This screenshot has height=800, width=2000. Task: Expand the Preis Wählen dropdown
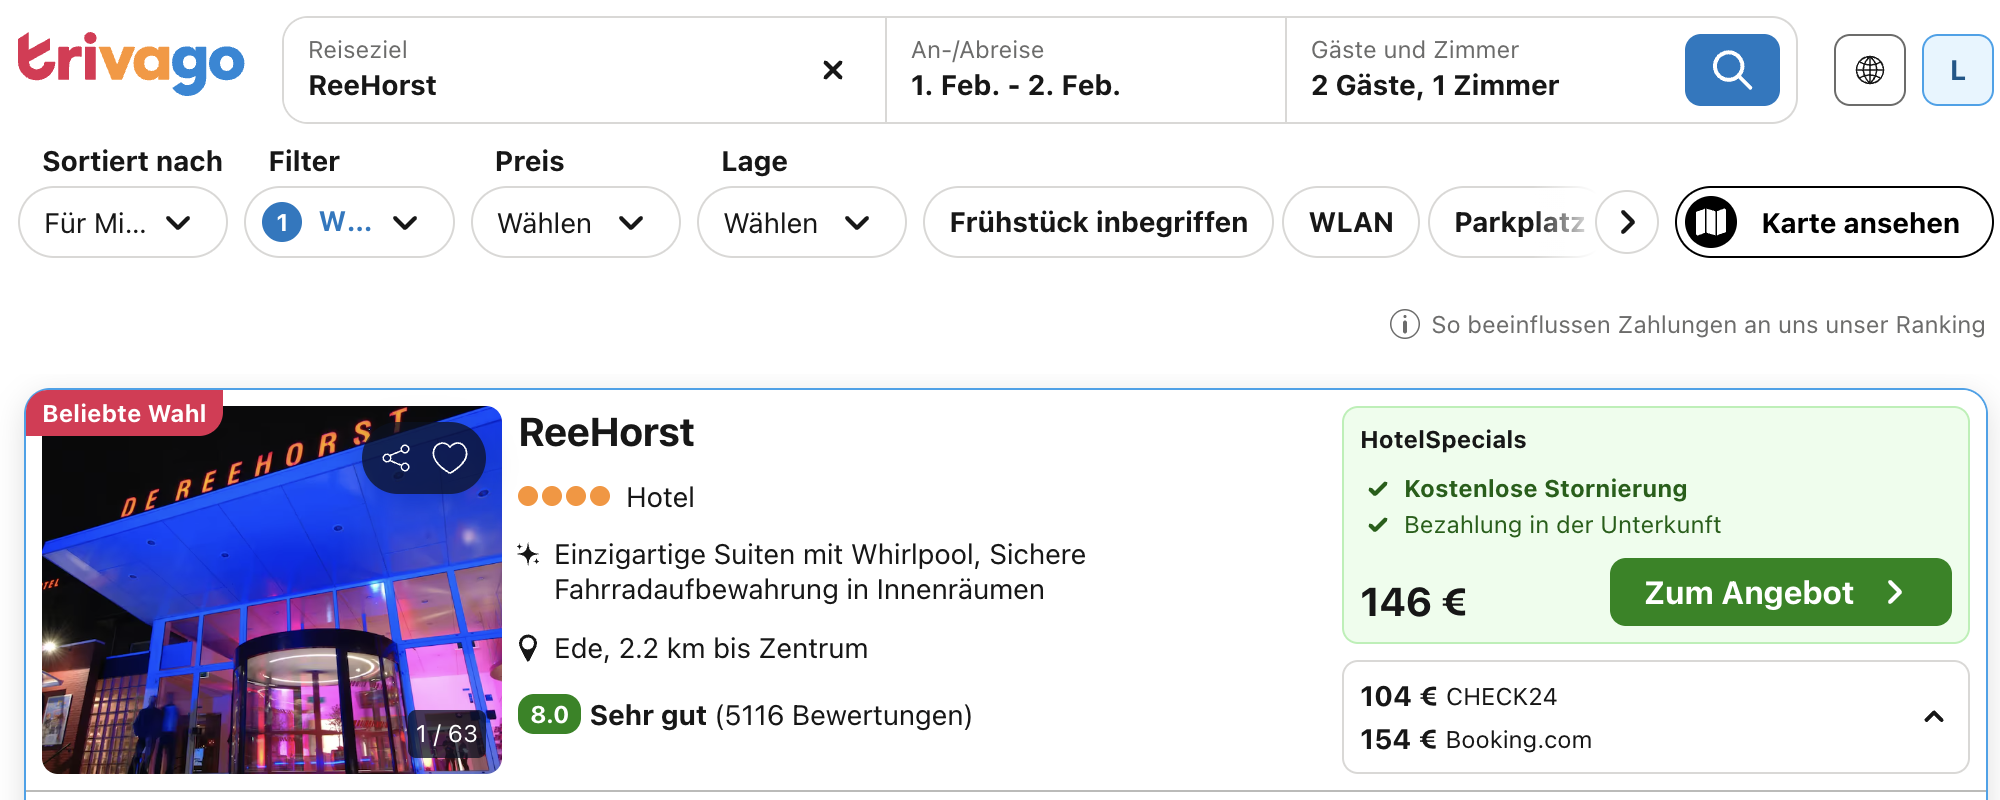575,222
